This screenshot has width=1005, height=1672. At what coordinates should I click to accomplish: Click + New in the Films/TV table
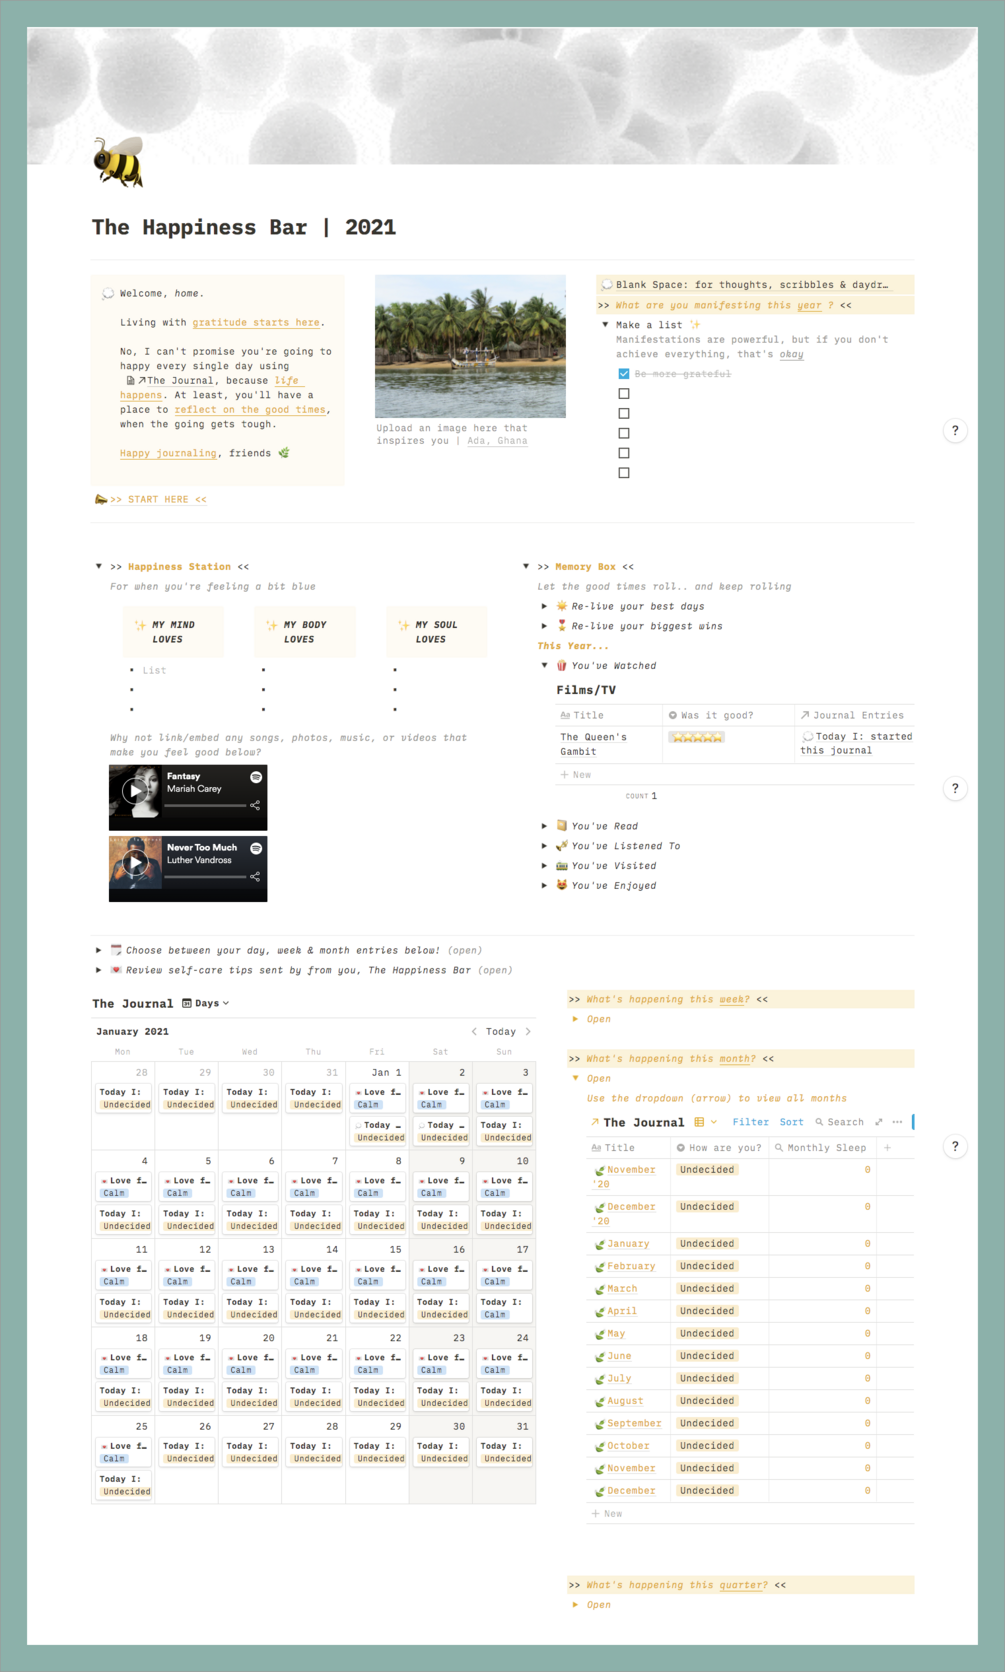[x=576, y=774]
